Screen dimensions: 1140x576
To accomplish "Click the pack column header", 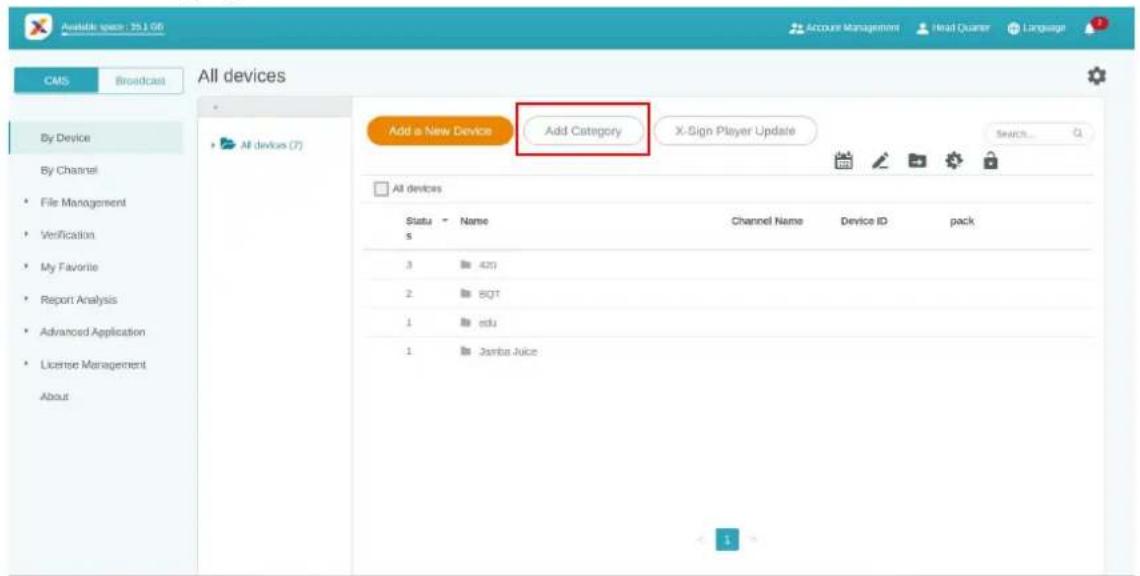I will 961,220.
